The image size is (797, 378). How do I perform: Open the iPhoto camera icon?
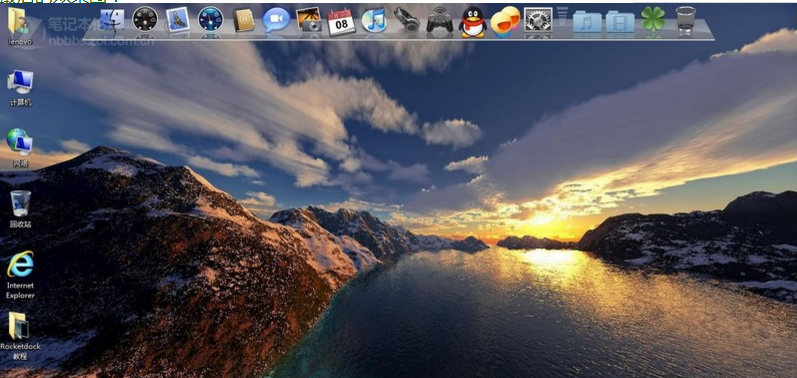pos(309,20)
